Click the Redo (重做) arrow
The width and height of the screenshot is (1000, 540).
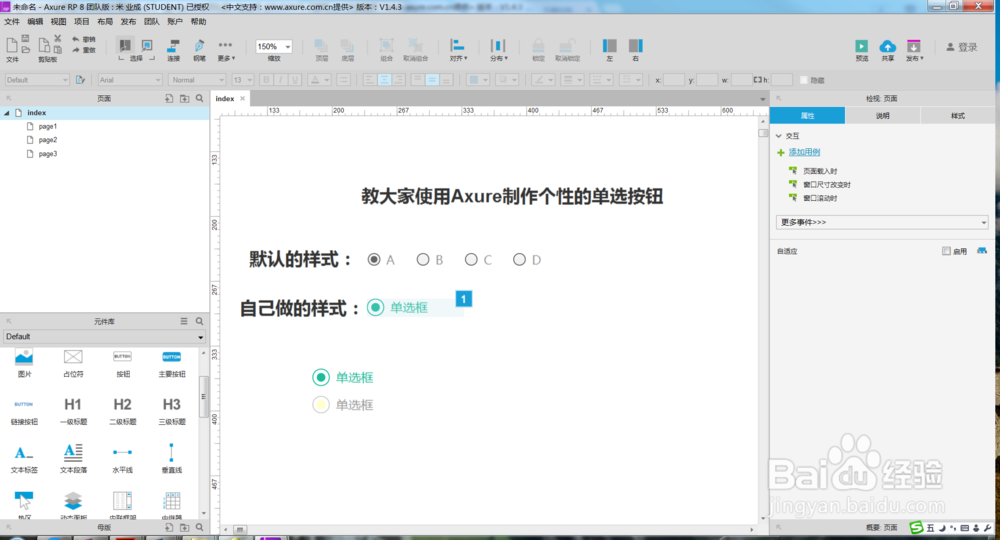pyautogui.click(x=76, y=50)
